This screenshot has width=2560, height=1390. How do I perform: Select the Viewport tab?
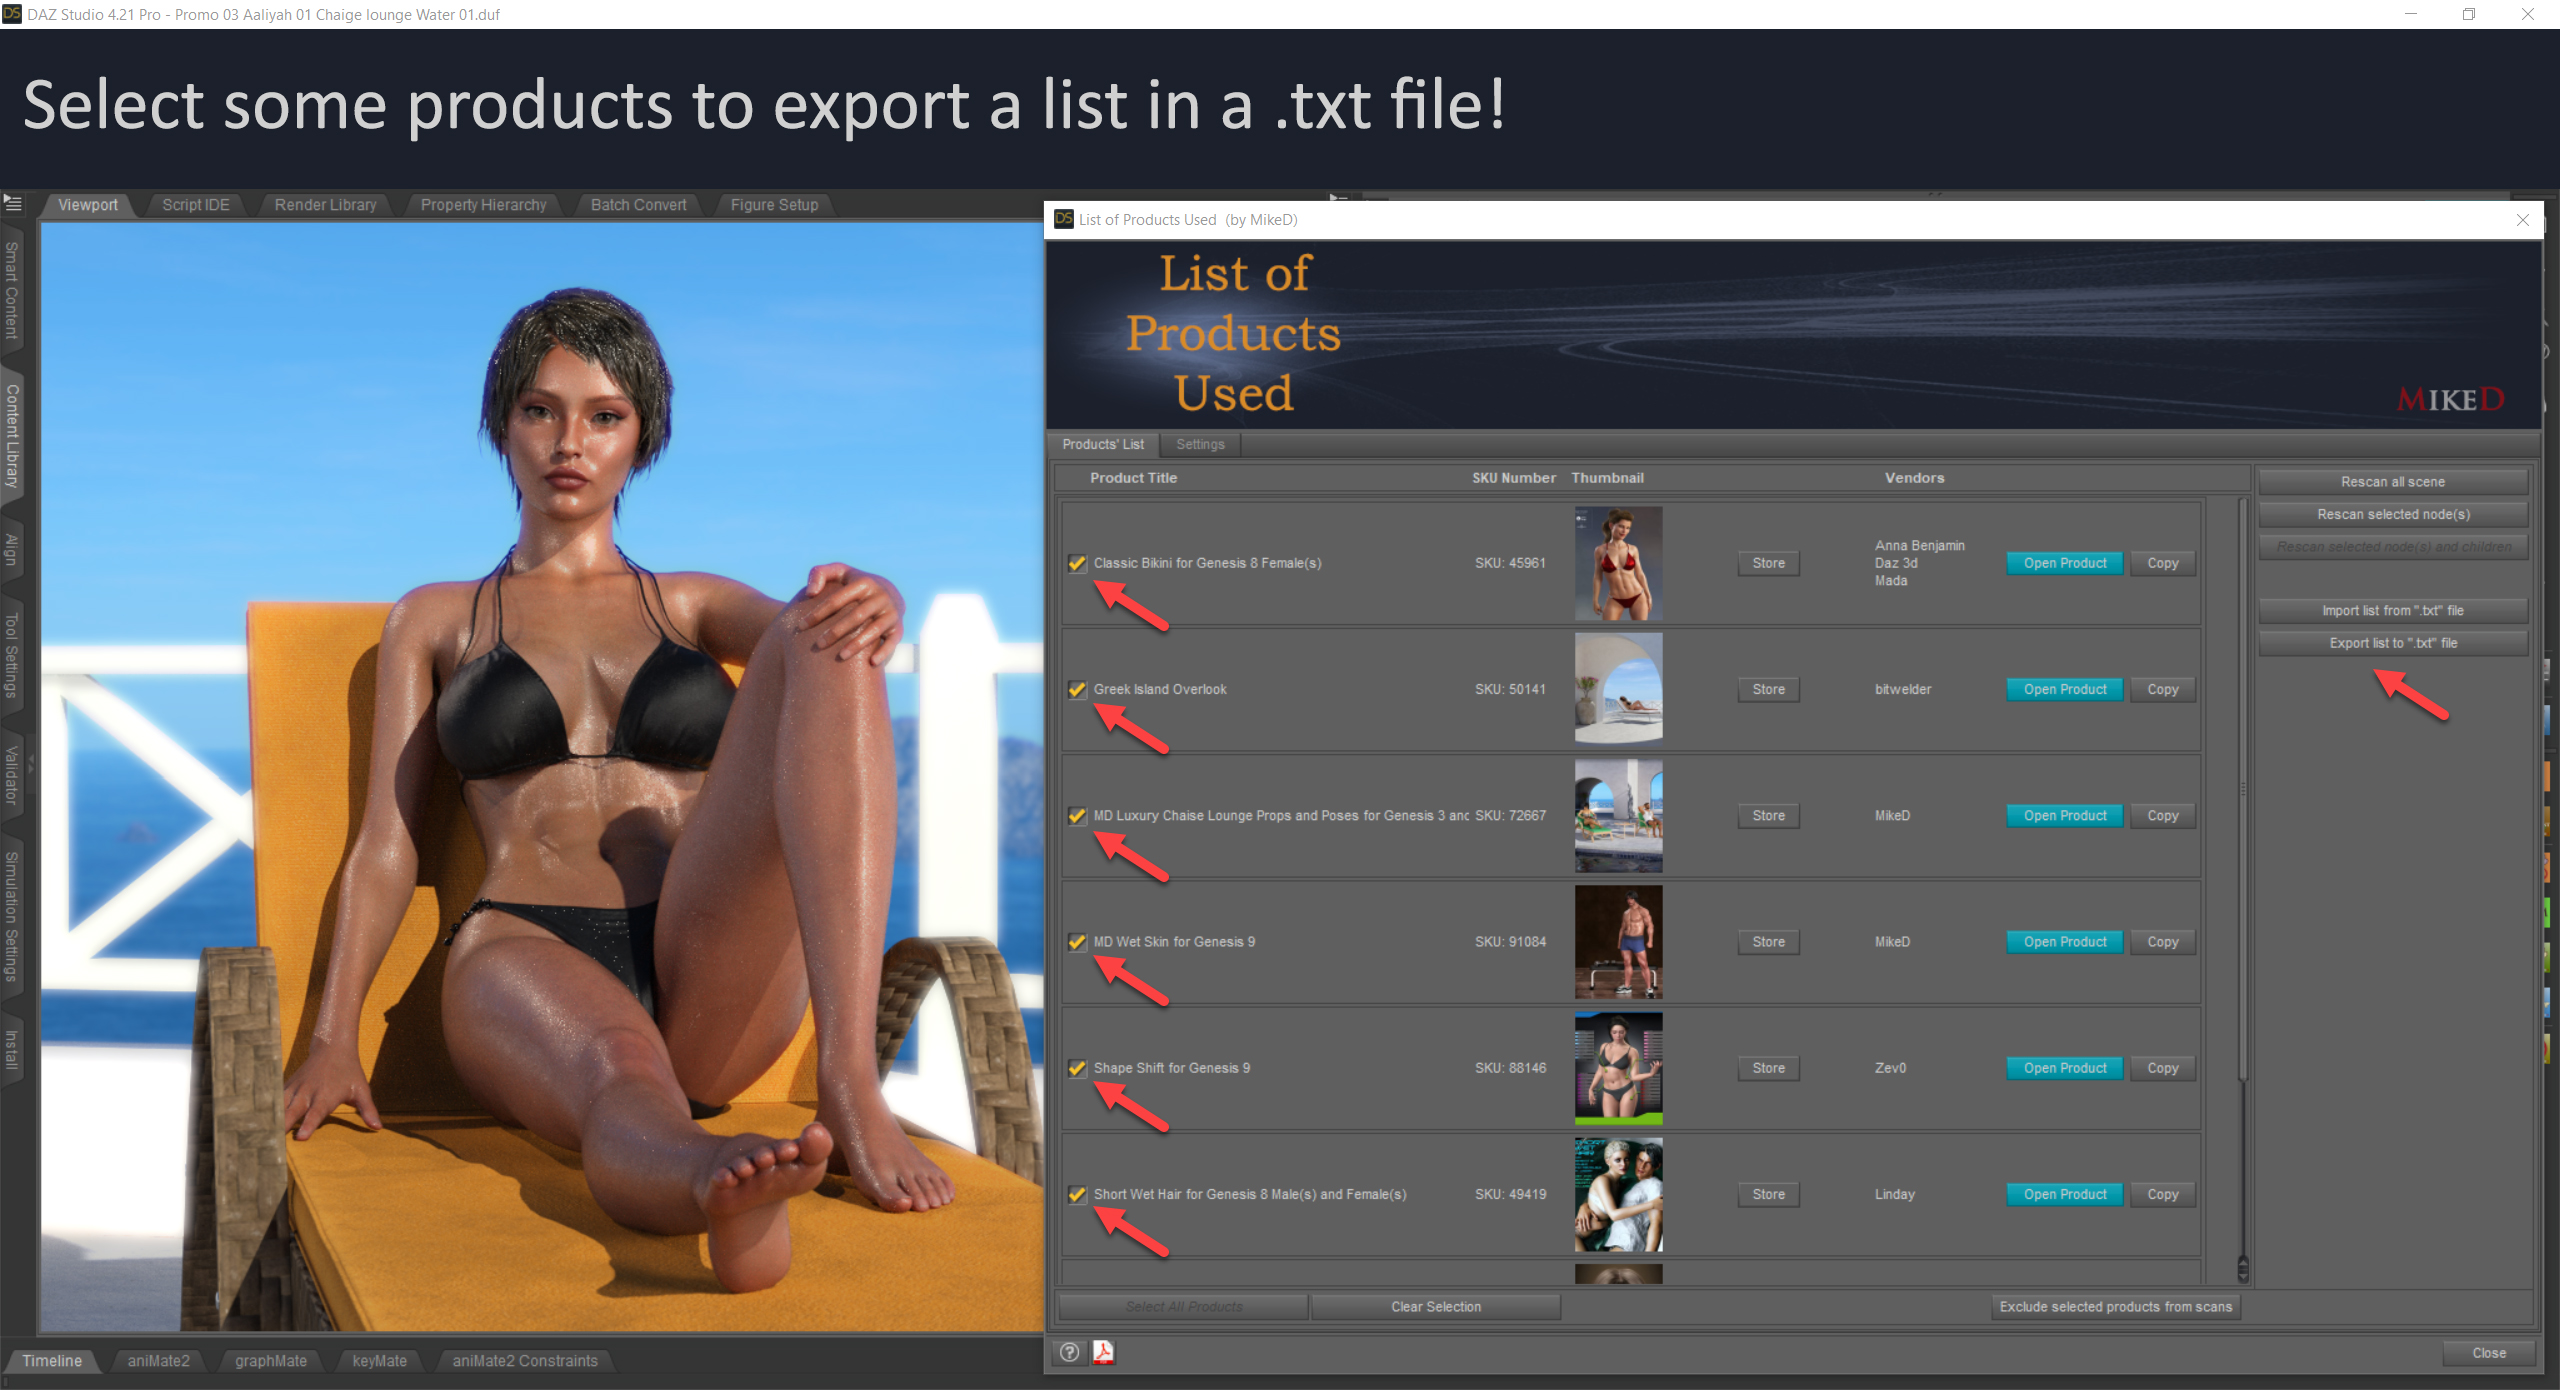pyautogui.click(x=88, y=205)
